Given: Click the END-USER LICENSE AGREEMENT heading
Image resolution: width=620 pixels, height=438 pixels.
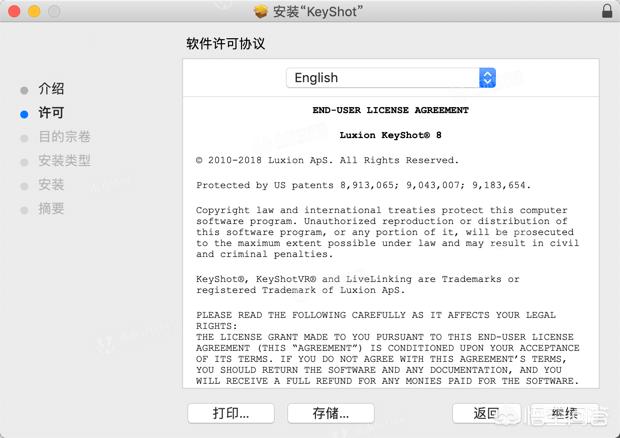Looking at the screenshot, I should (x=391, y=110).
